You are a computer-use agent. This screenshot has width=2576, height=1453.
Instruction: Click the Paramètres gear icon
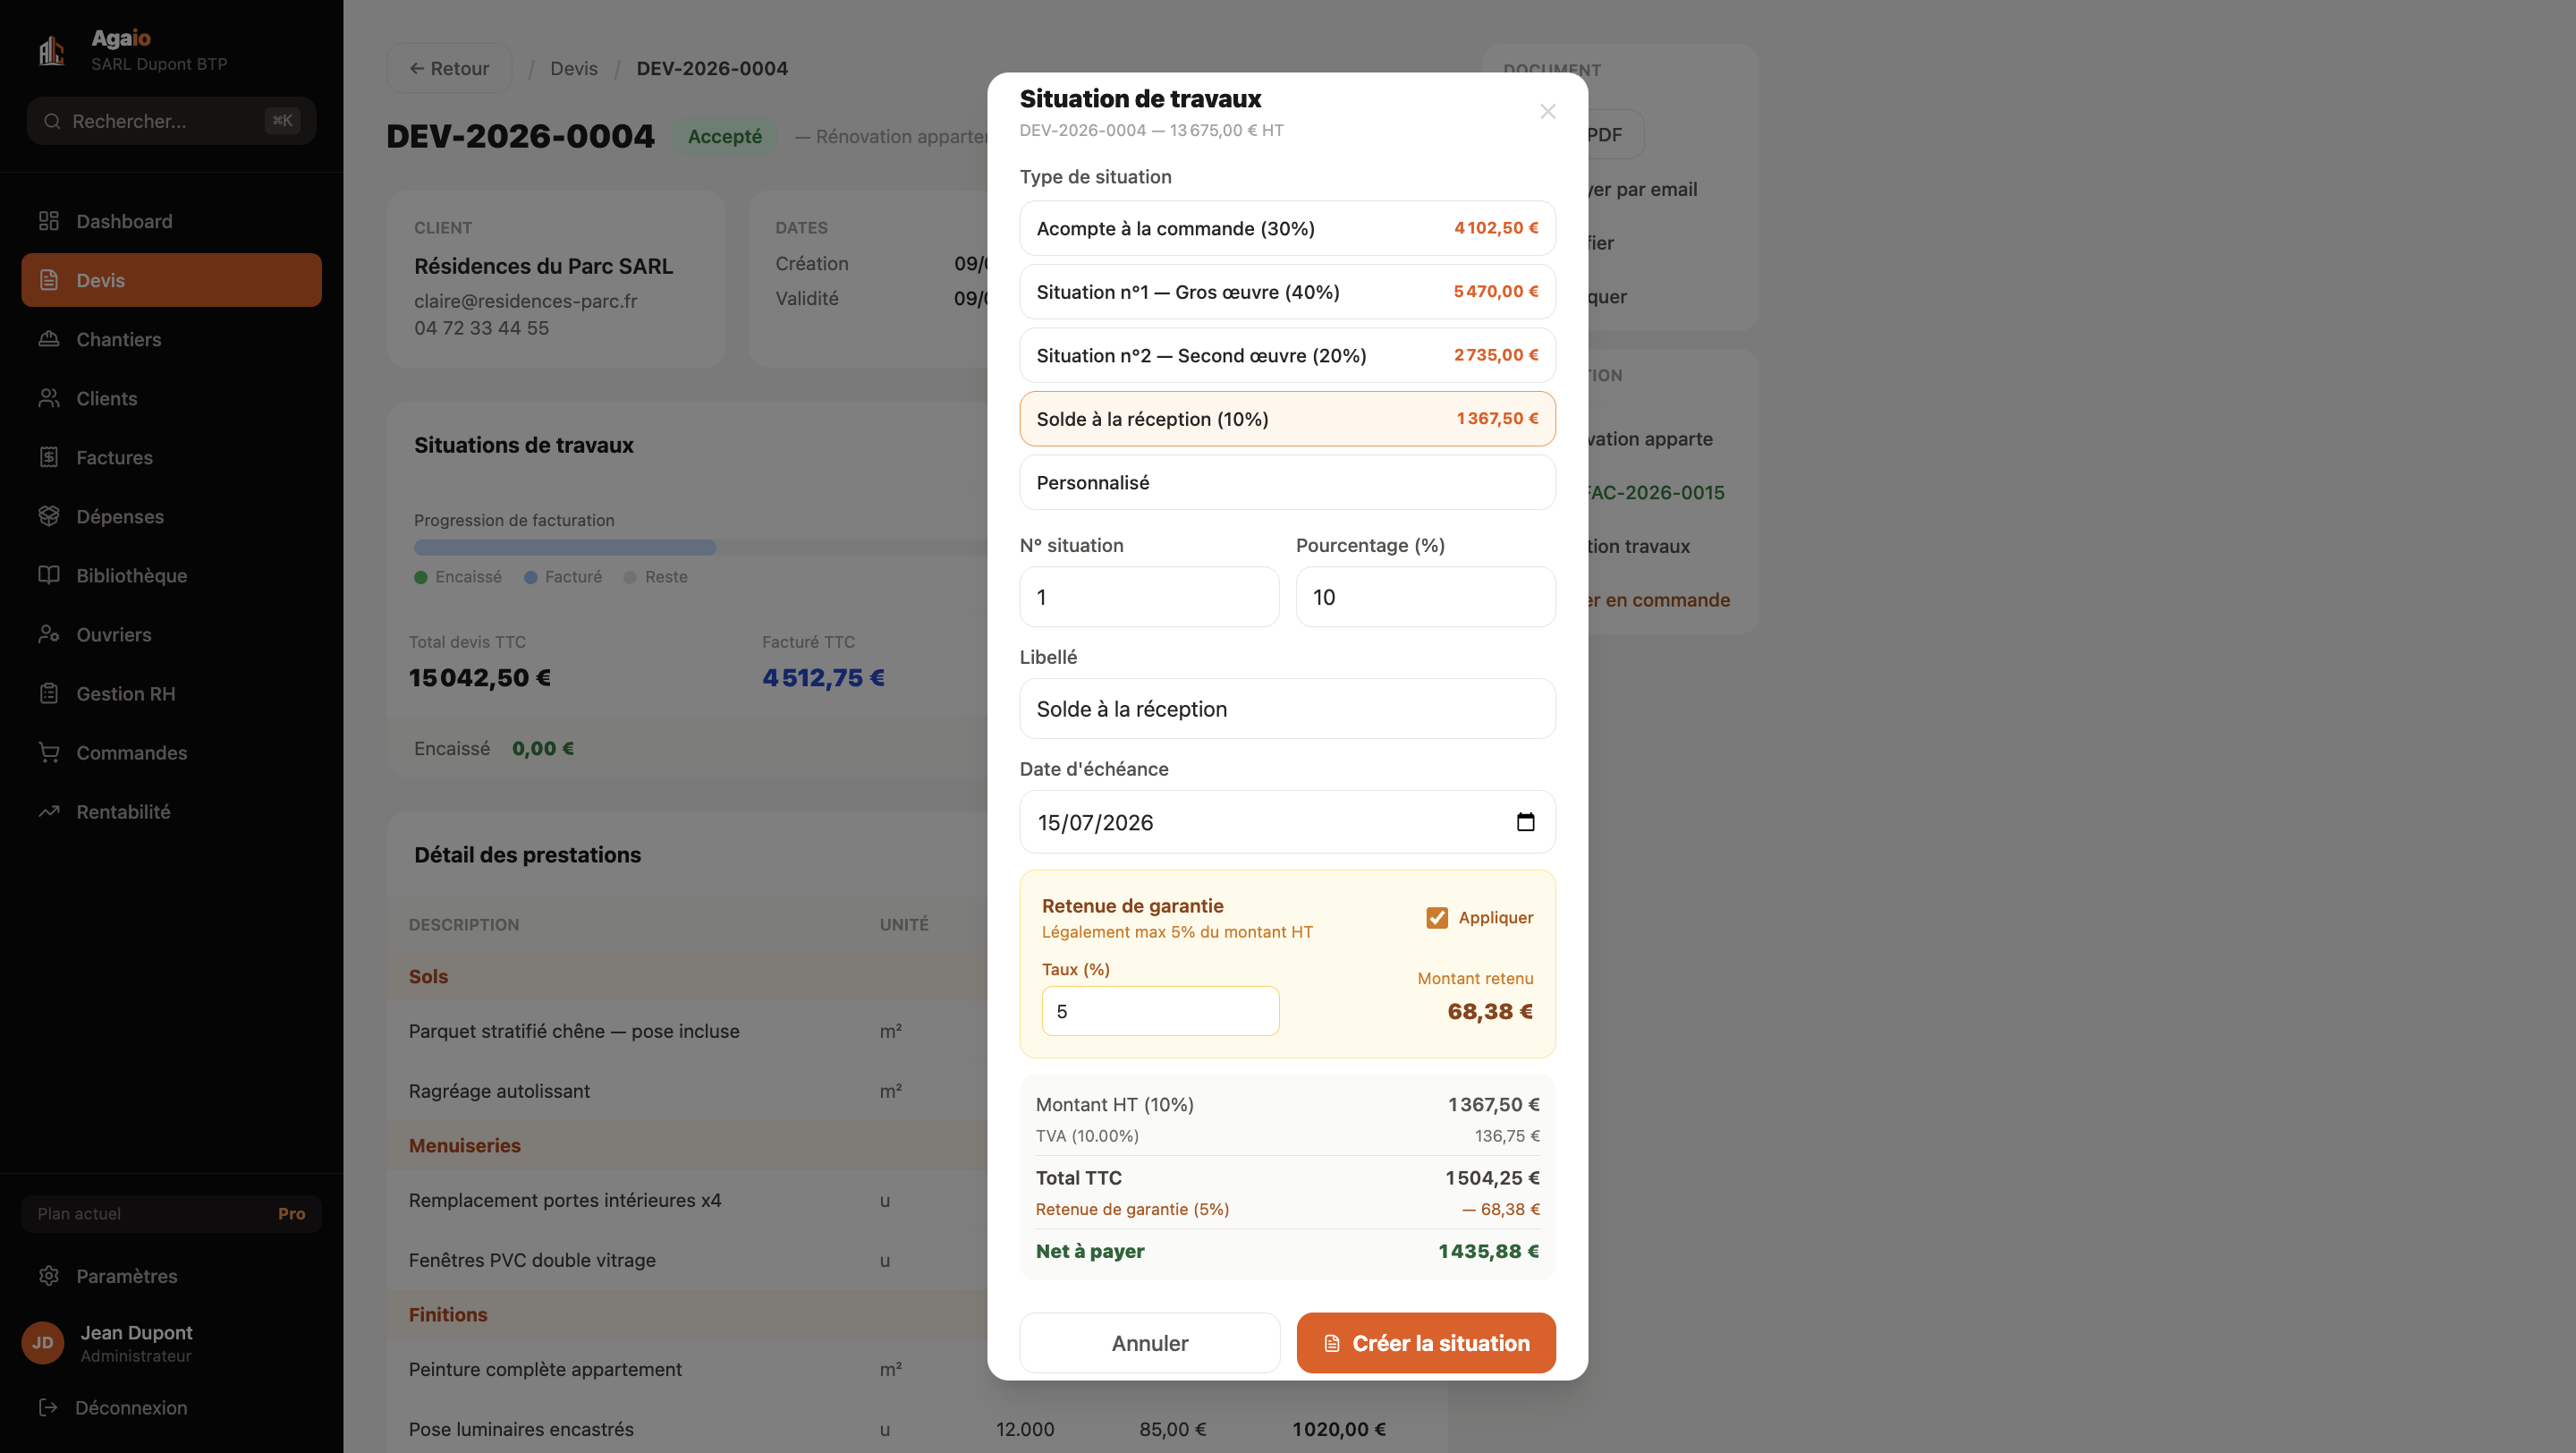click(49, 1276)
